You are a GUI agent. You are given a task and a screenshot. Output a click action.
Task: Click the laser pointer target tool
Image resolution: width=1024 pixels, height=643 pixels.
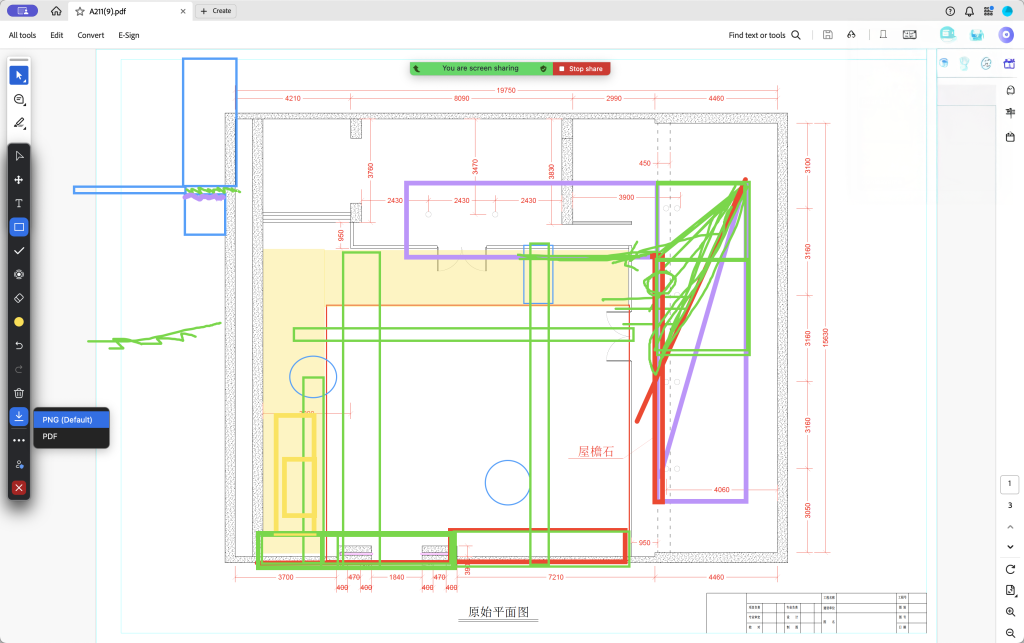(x=19, y=274)
